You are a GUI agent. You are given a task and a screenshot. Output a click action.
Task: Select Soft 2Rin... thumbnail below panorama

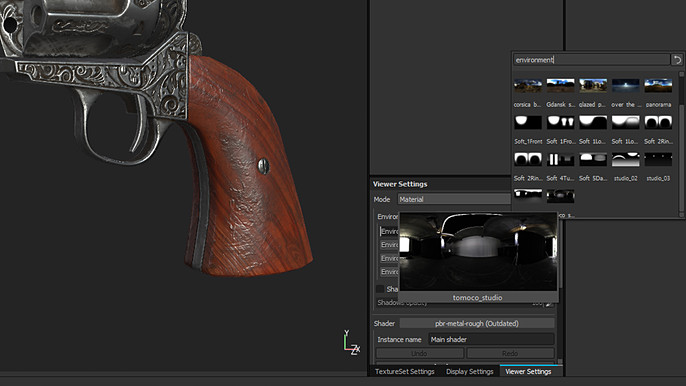click(658, 122)
